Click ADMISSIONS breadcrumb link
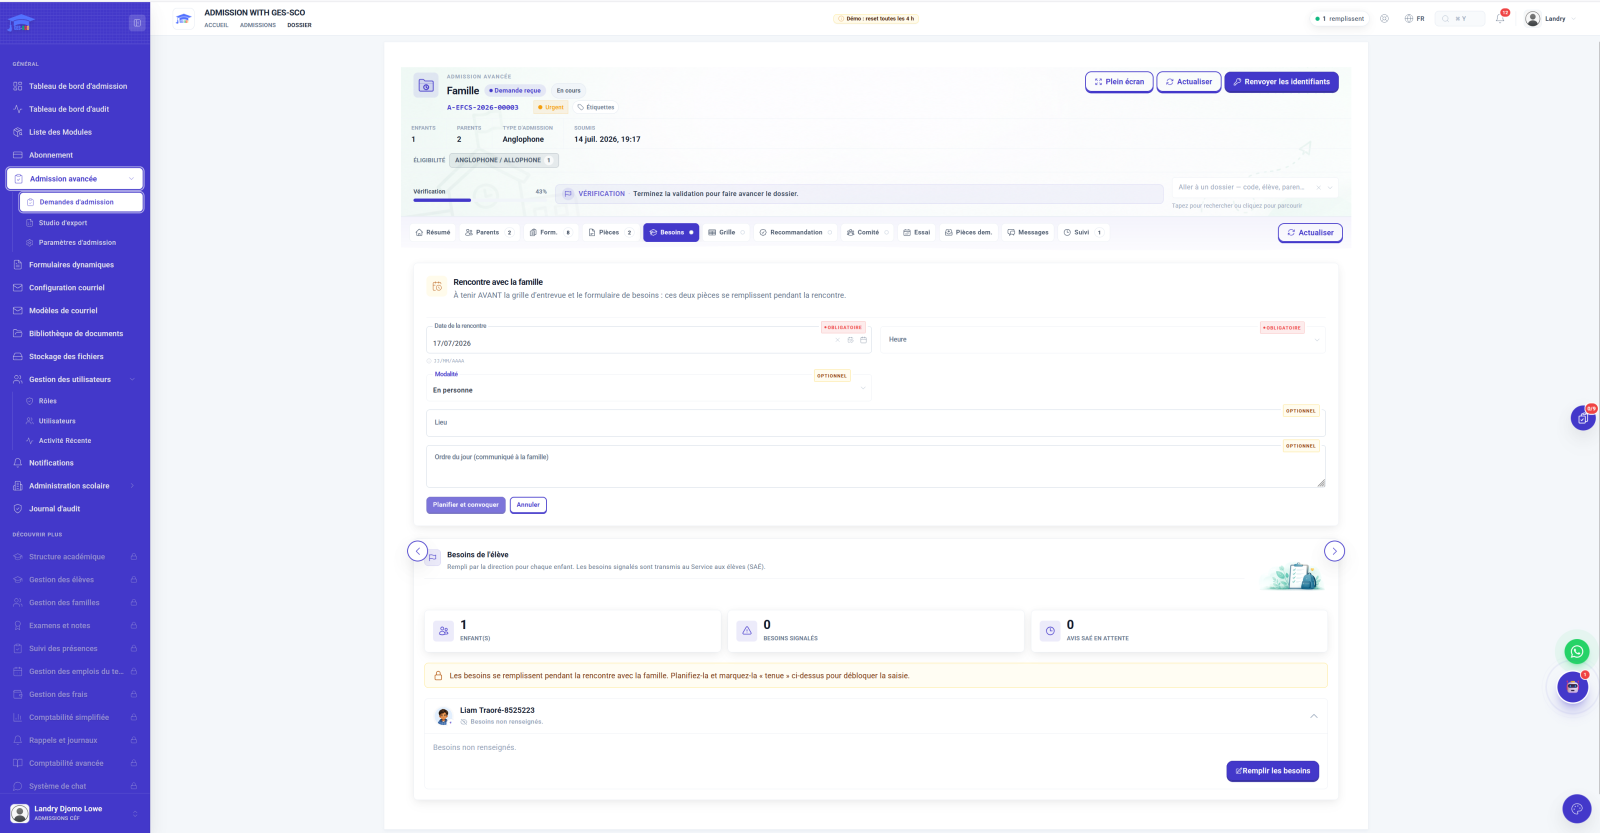 click(x=258, y=25)
